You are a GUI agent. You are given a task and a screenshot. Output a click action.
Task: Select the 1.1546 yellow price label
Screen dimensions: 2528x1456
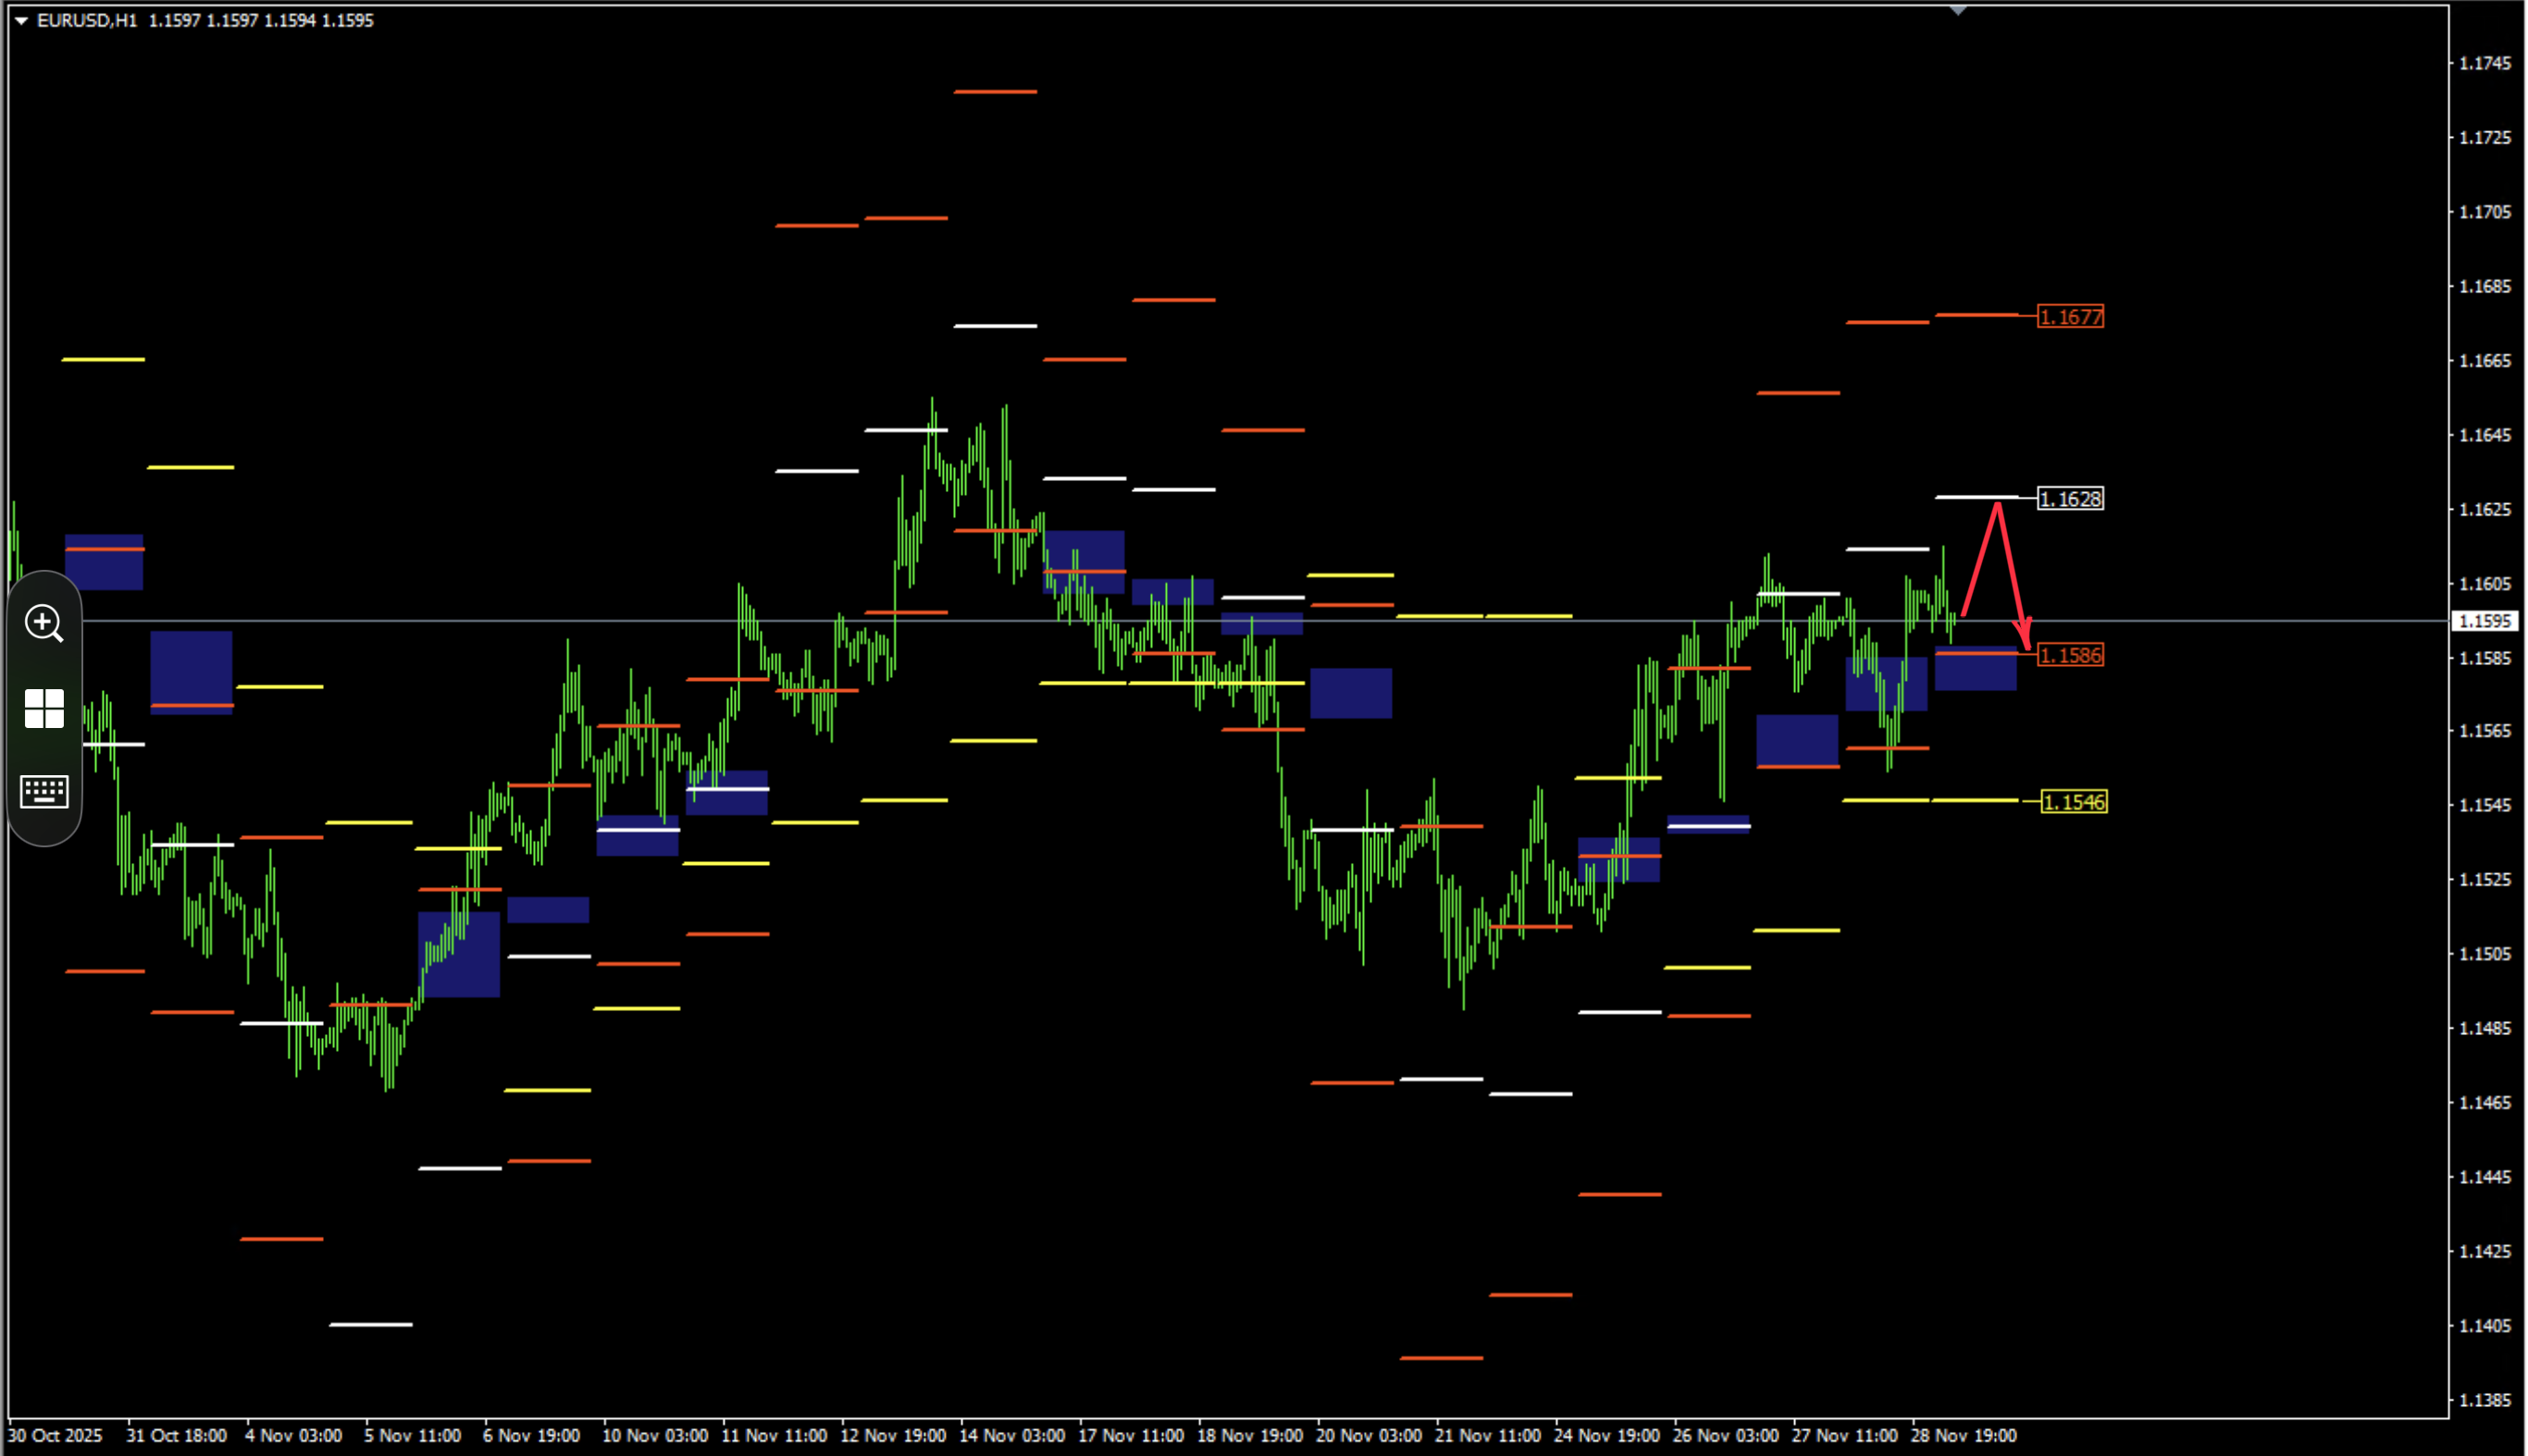[2074, 802]
